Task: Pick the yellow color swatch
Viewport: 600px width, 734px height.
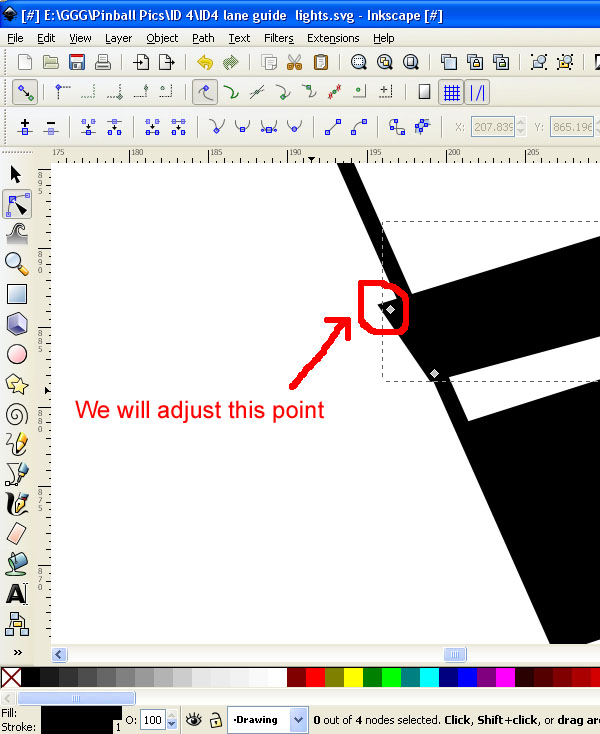Action: 353,677
